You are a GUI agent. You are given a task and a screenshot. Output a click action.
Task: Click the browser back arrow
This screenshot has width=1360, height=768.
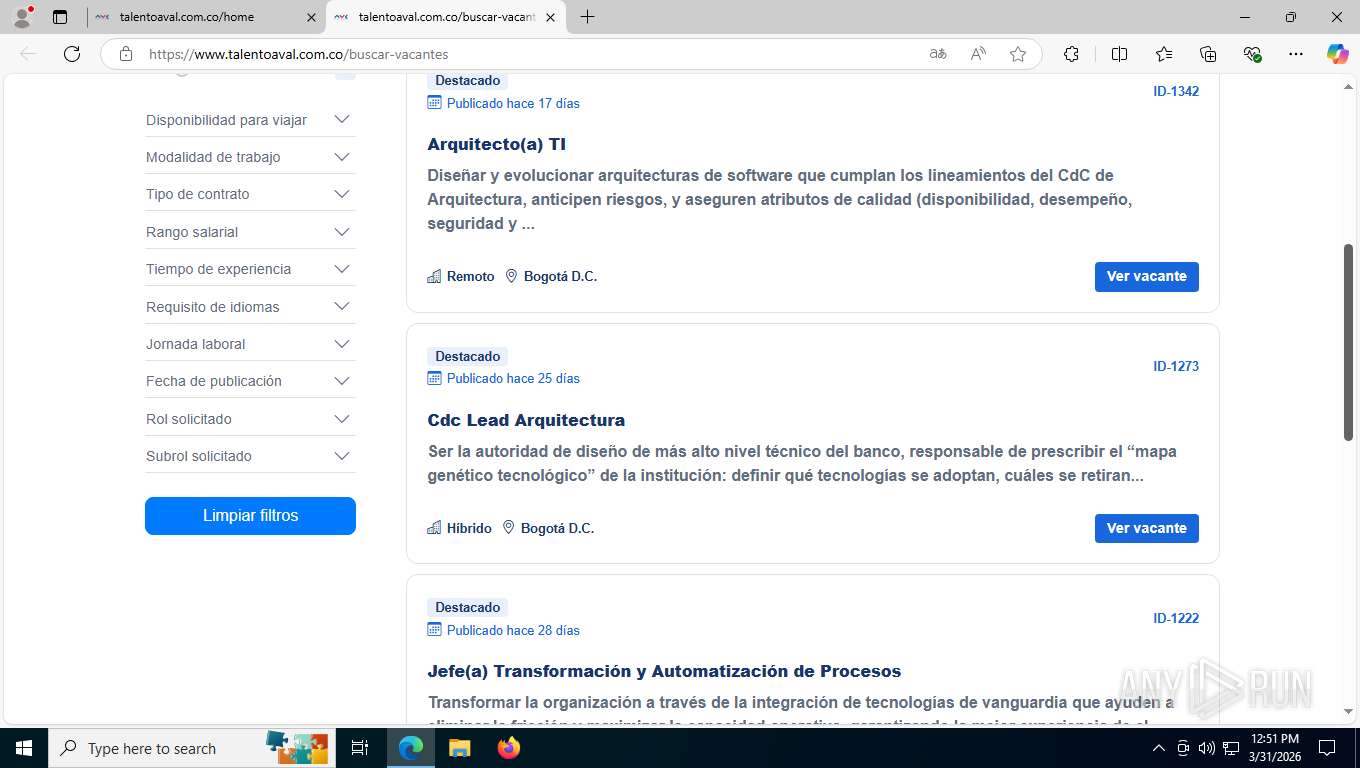pos(28,54)
